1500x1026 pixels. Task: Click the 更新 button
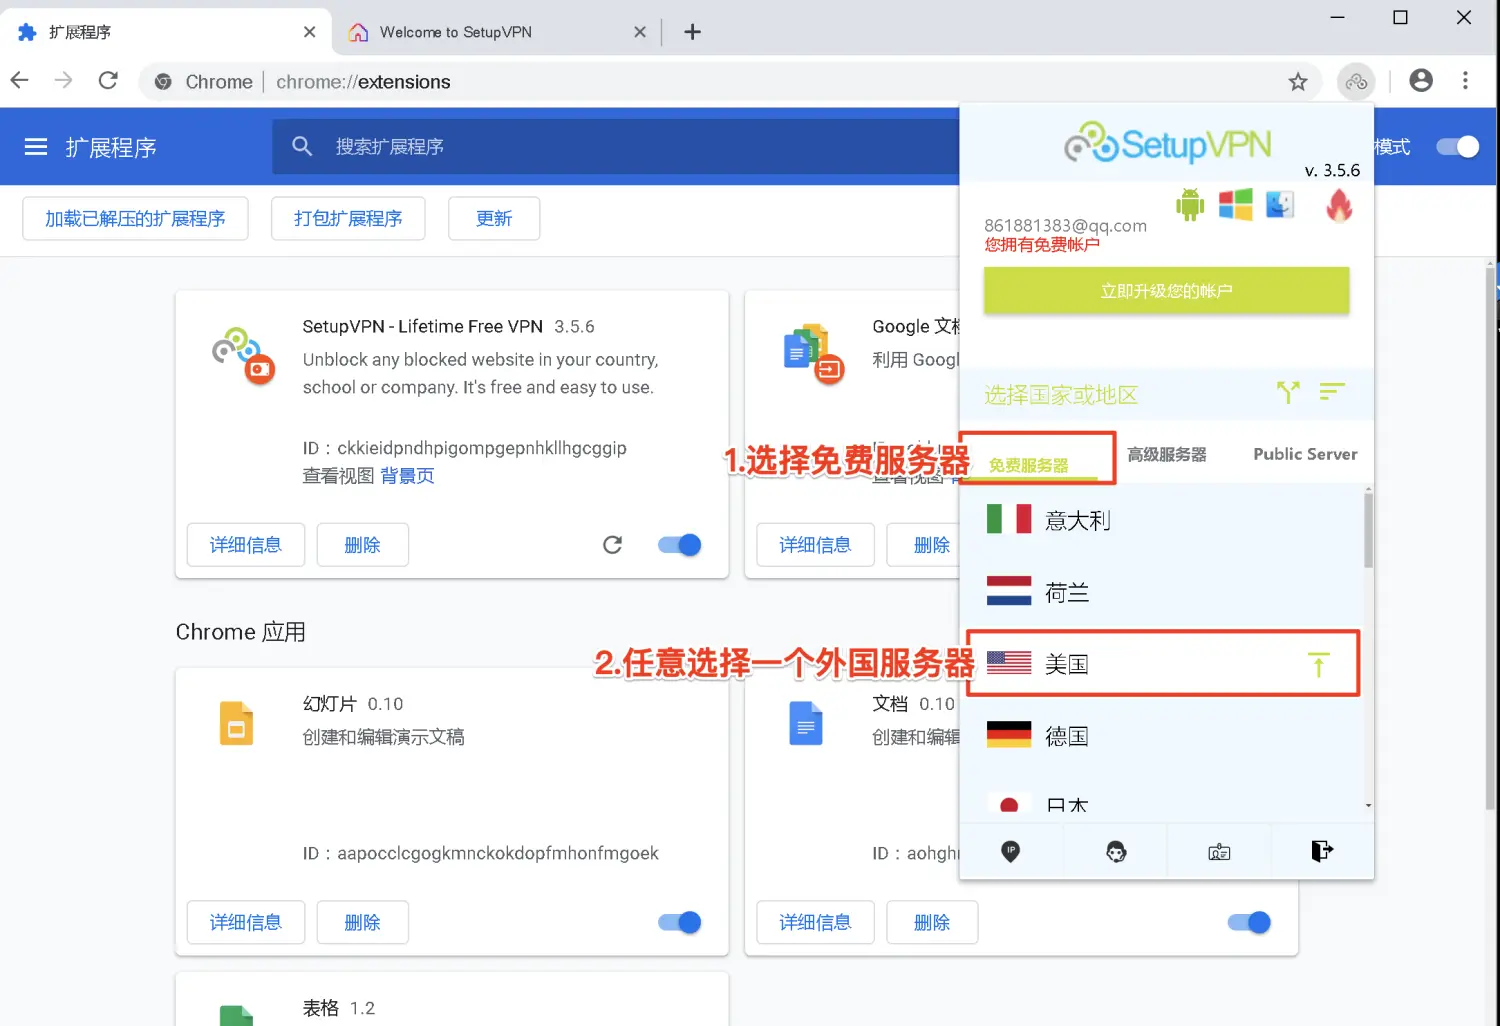click(494, 219)
